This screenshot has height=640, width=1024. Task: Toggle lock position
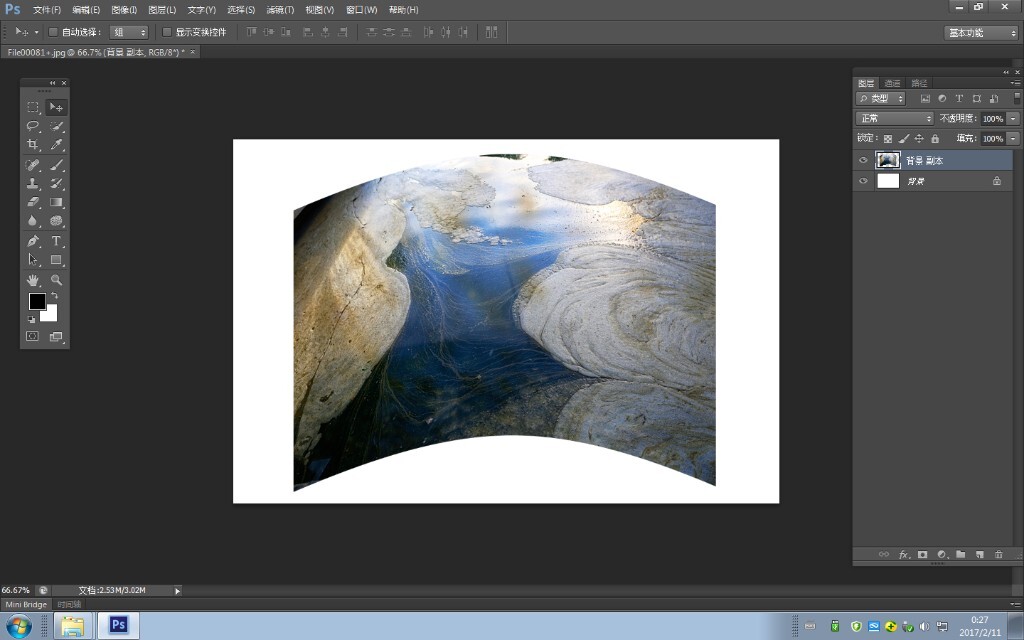tap(920, 138)
